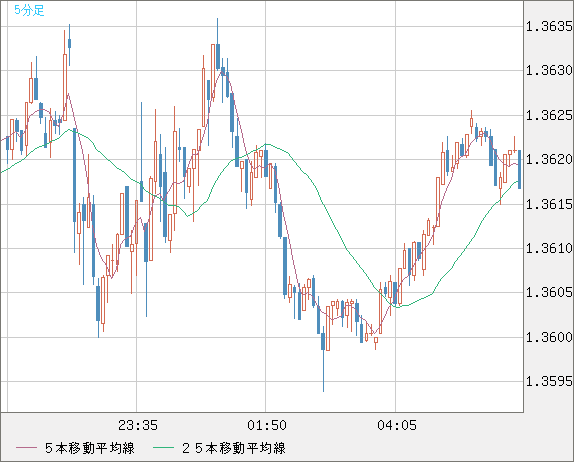Click the 1.3625 price axis label
This screenshot has width=574, height=462.
549,116
